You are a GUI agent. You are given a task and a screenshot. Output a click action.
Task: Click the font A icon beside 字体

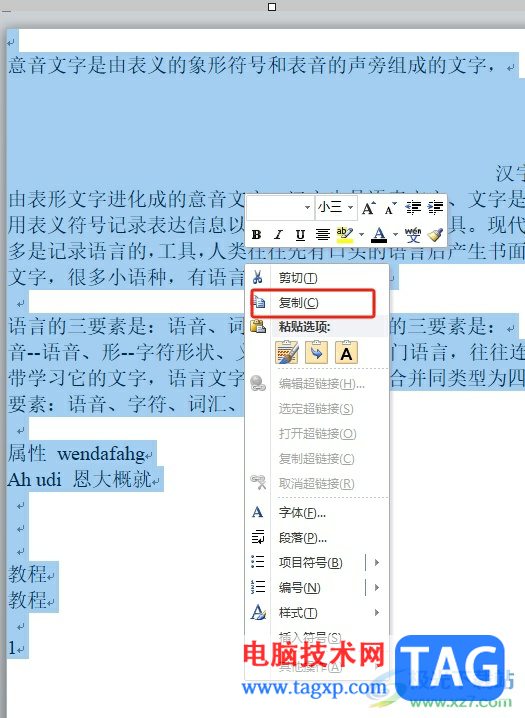click(x=257, y=512)
